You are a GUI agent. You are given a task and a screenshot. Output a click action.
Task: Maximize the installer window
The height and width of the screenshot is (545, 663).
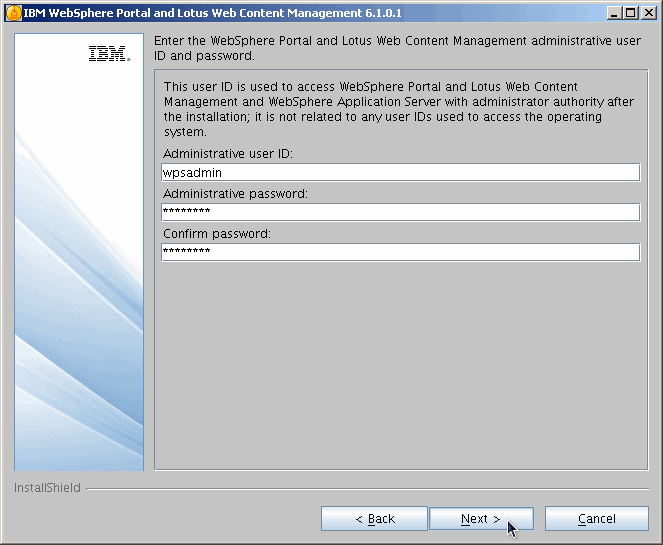point(630,12)
